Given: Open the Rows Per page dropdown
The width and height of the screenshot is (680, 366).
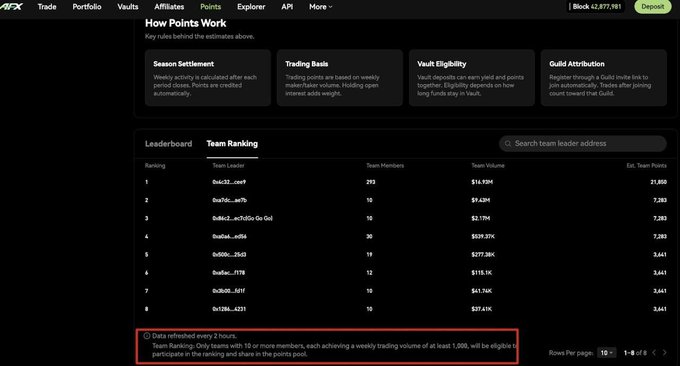Looking at the screenshot, I should tap(606, 353).
